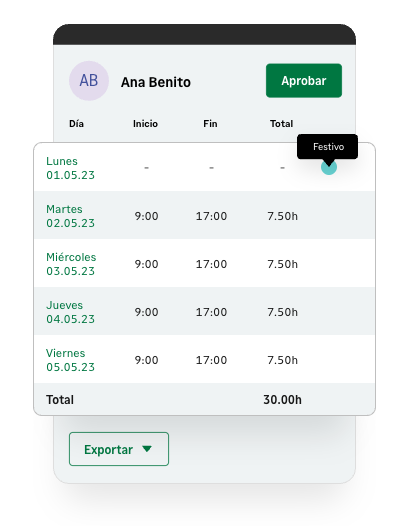Select the Martes 02.05.23 date link
404x526 pixels.
coord(70,216)
